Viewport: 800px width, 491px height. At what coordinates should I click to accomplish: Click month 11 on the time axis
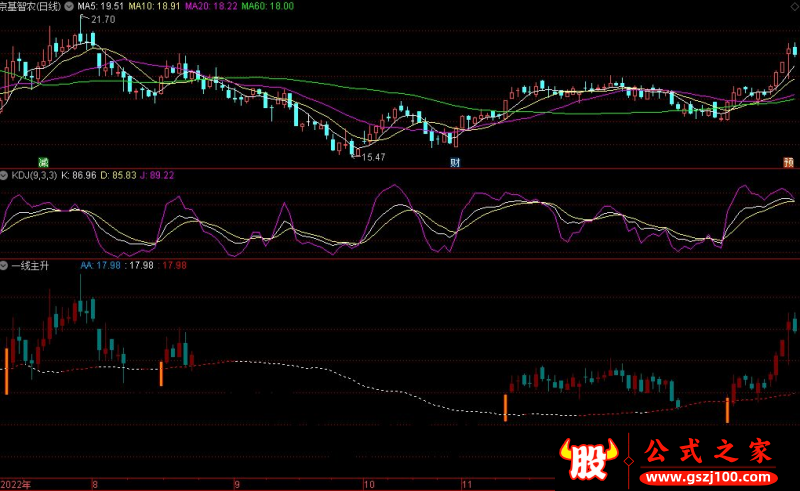coord(466,484)
